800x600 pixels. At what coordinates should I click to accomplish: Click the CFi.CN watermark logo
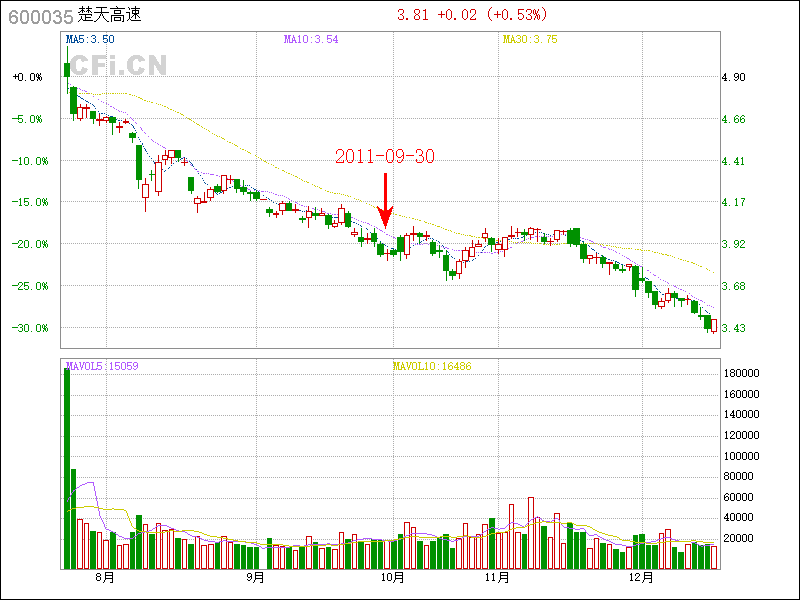[x=117, y=65]
